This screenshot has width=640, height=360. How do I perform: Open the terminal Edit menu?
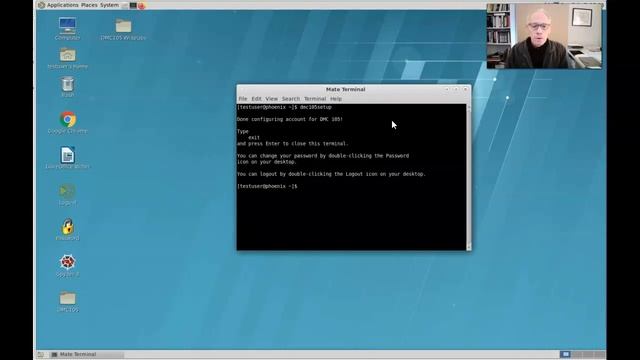tap(256, 99)
